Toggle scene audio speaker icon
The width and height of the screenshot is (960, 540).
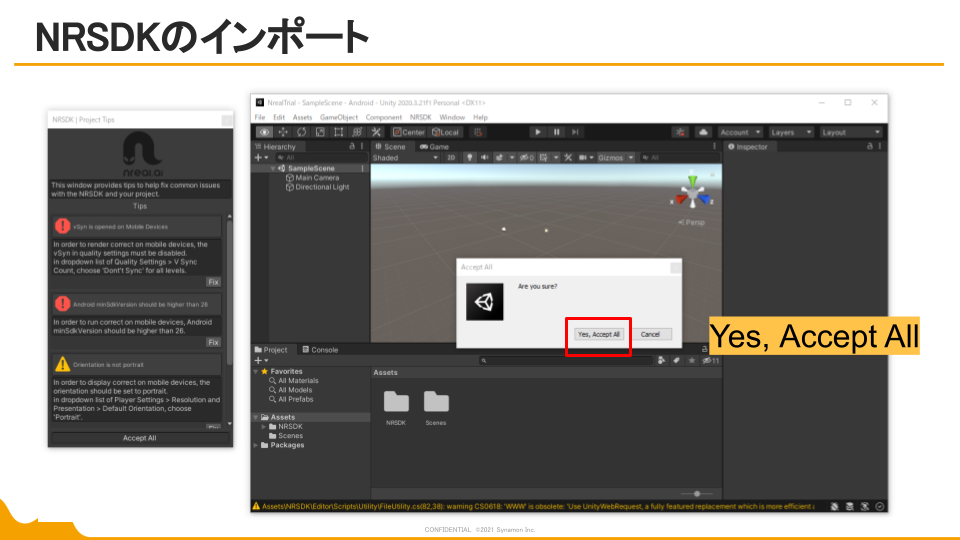tap(484, 157)
